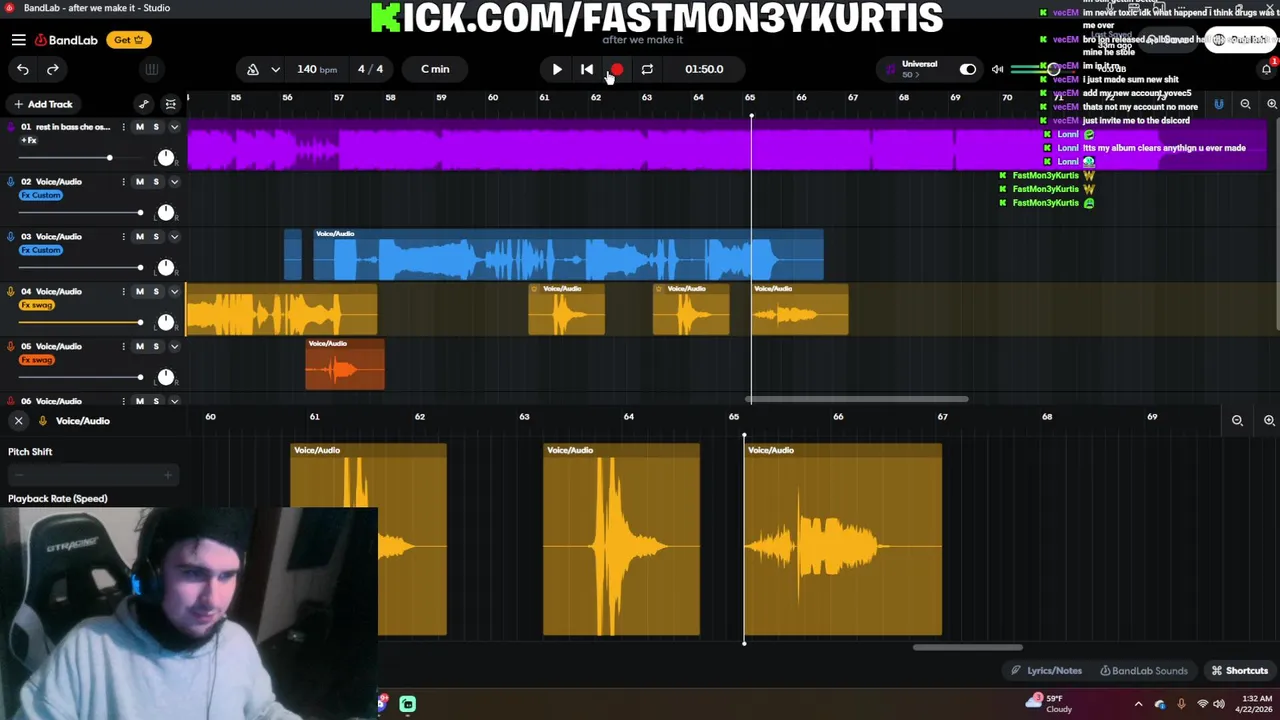The height and width of the screenshot is (720, 1280).
Task: Click the microphone icon of track 02
Action: pos(11,182)
